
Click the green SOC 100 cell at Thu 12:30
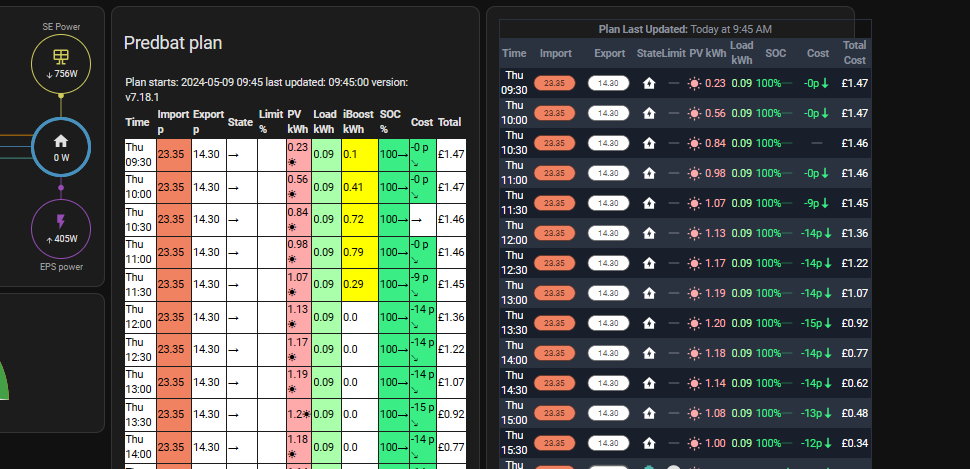pos(393,350)
